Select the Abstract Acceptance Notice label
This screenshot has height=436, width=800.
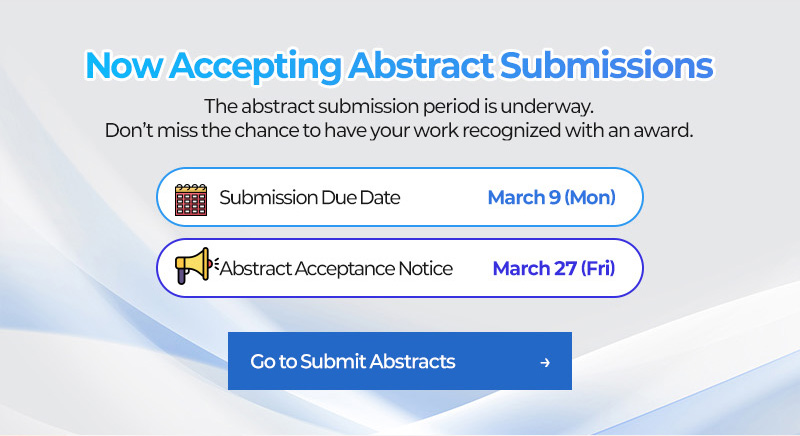tap(336, 268)
